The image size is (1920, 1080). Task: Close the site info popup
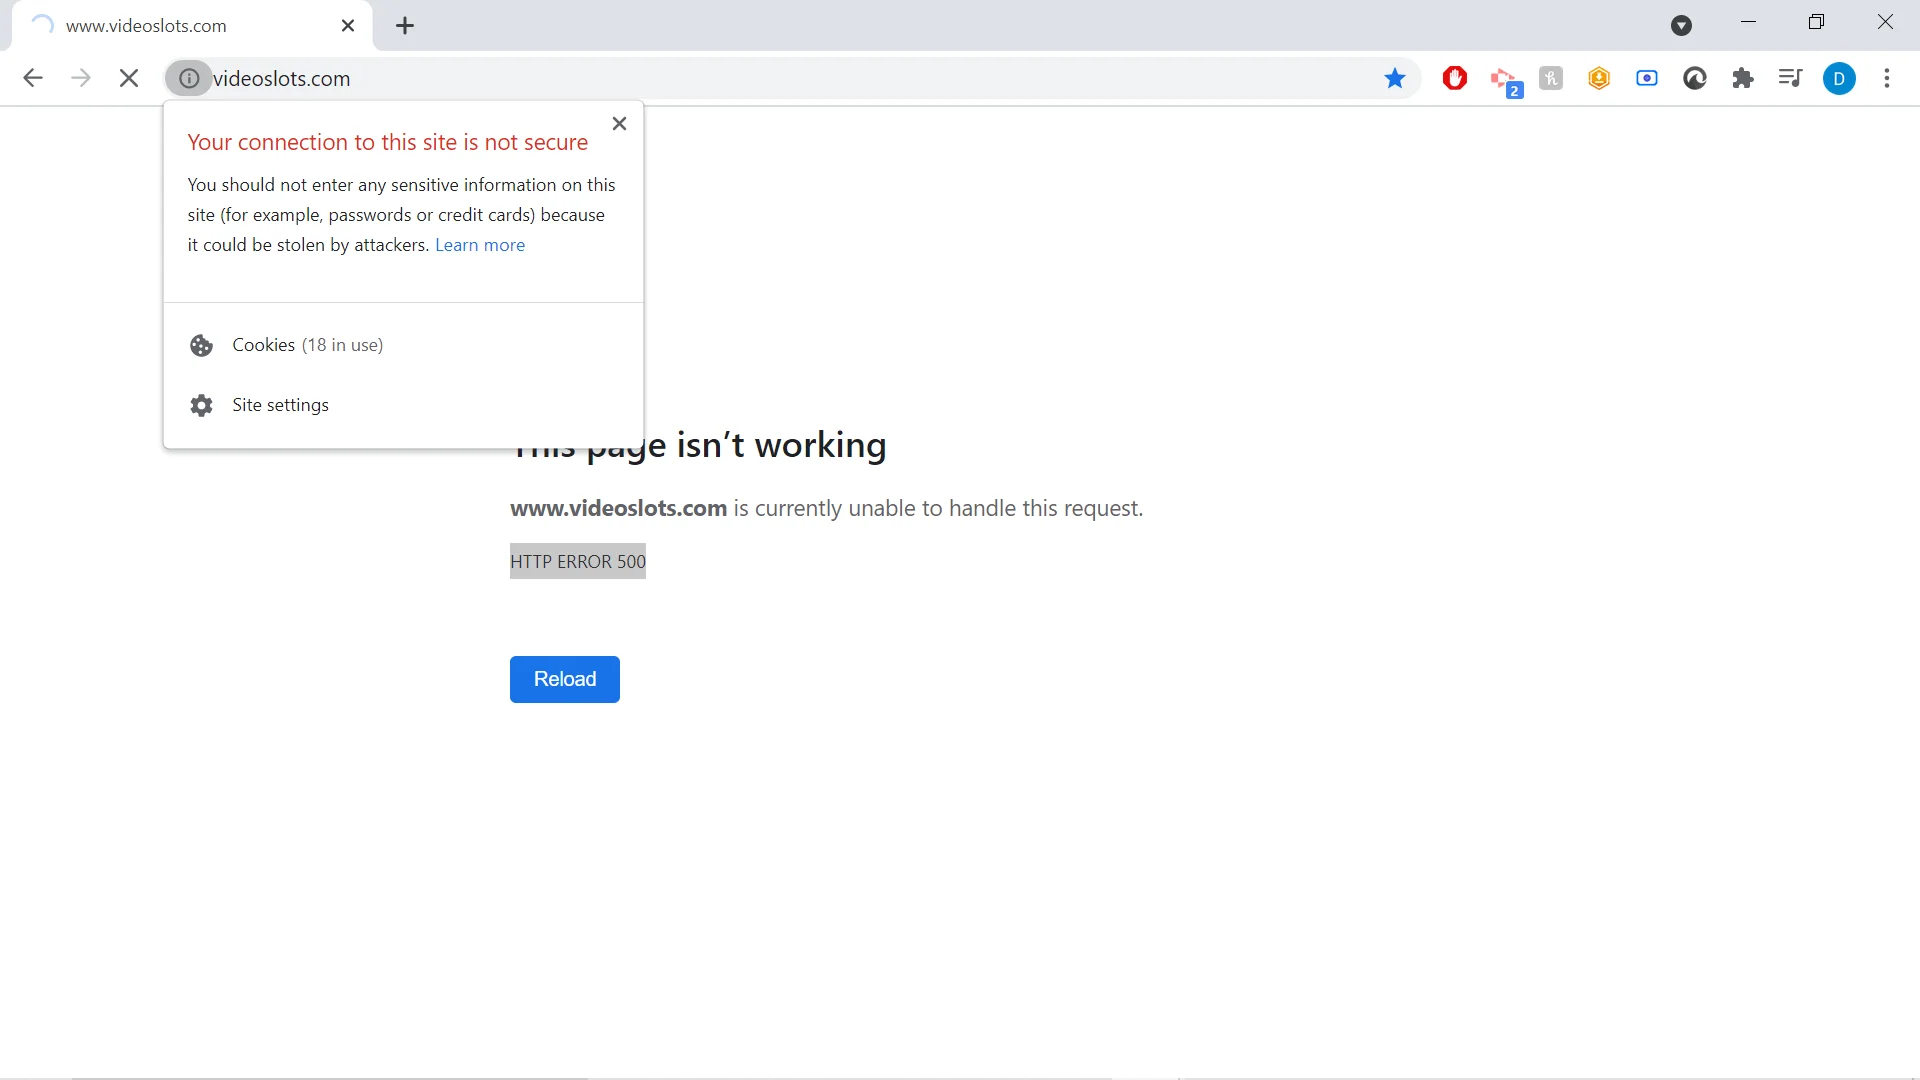point(619,124)
